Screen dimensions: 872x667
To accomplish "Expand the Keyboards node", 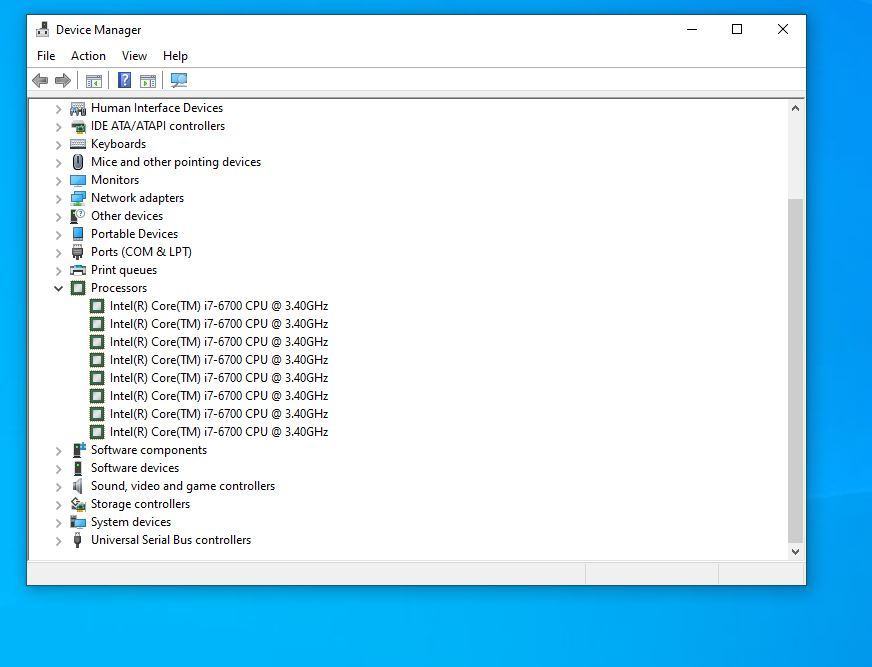I will point(58,145).
